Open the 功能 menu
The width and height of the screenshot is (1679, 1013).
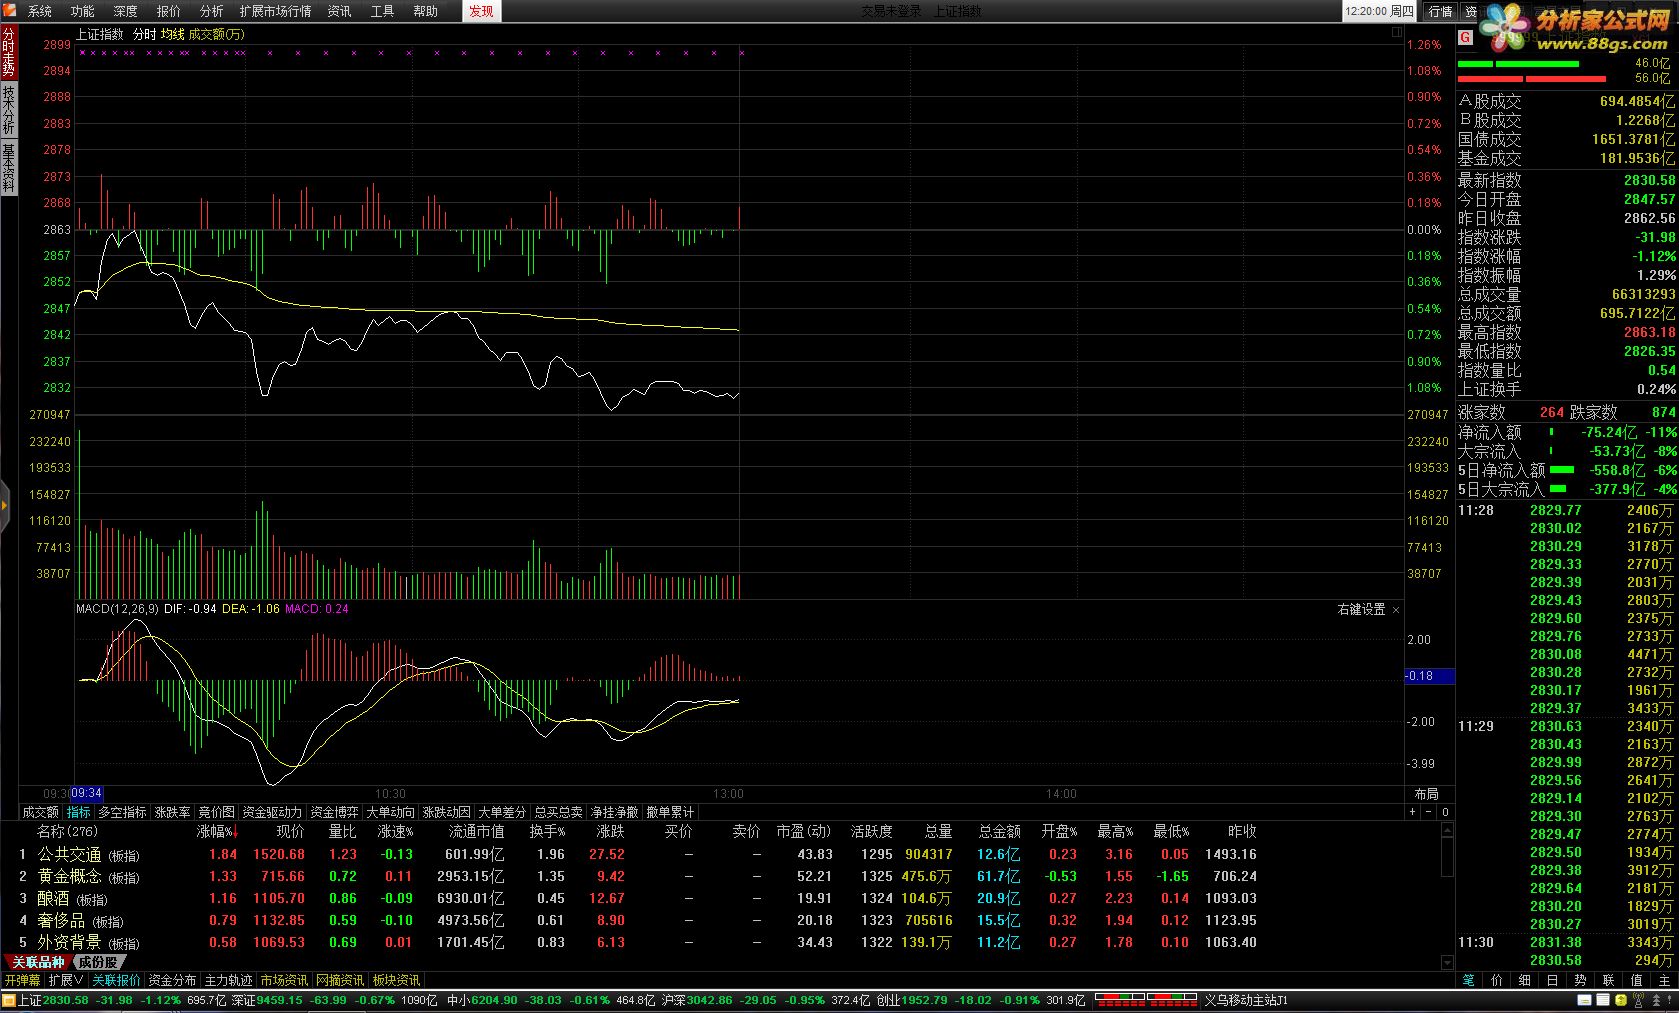[x=82, y=11]
